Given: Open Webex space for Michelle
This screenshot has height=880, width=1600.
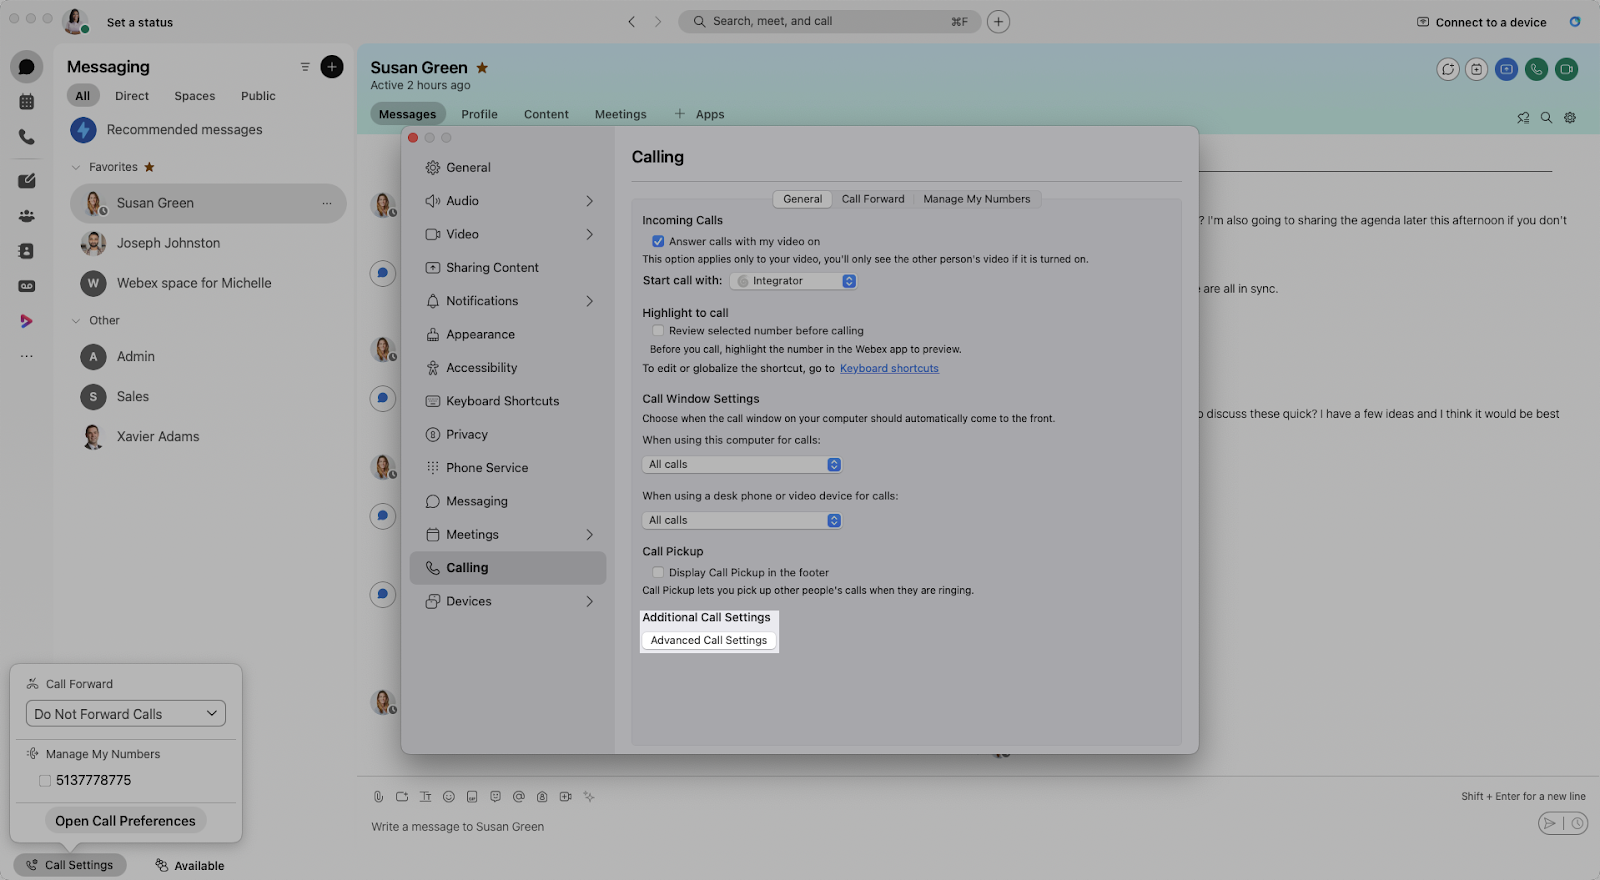Looking at the screenshot, I should 208,283.
